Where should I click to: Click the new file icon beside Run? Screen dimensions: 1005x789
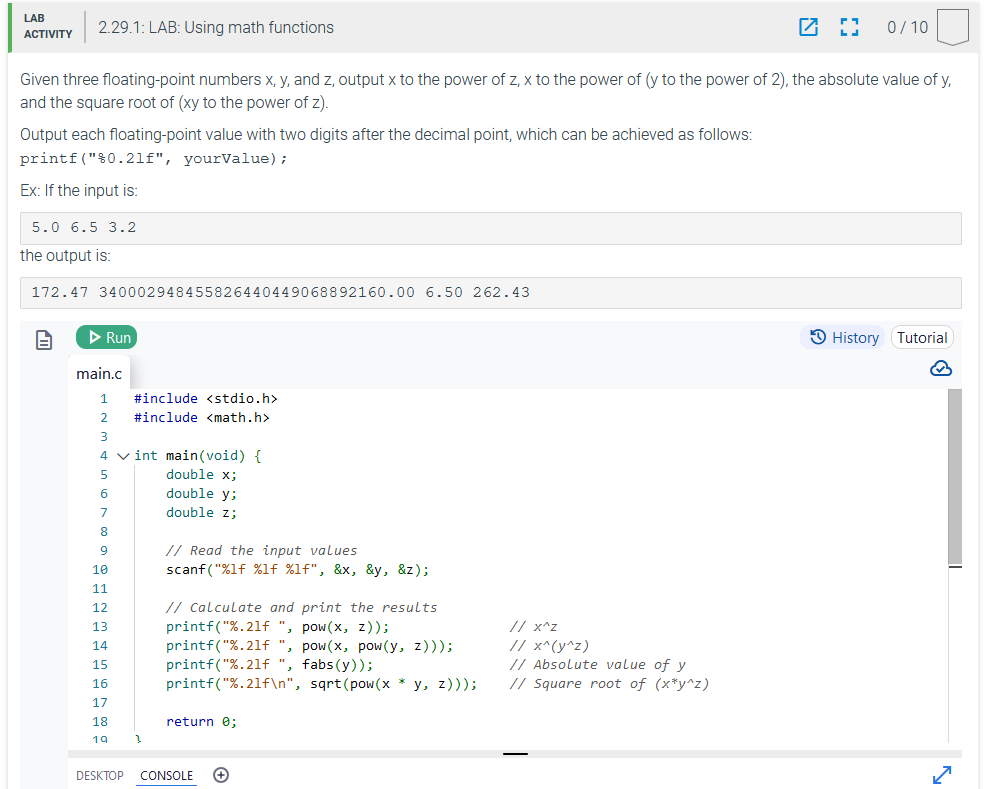[x=44, y=340]
